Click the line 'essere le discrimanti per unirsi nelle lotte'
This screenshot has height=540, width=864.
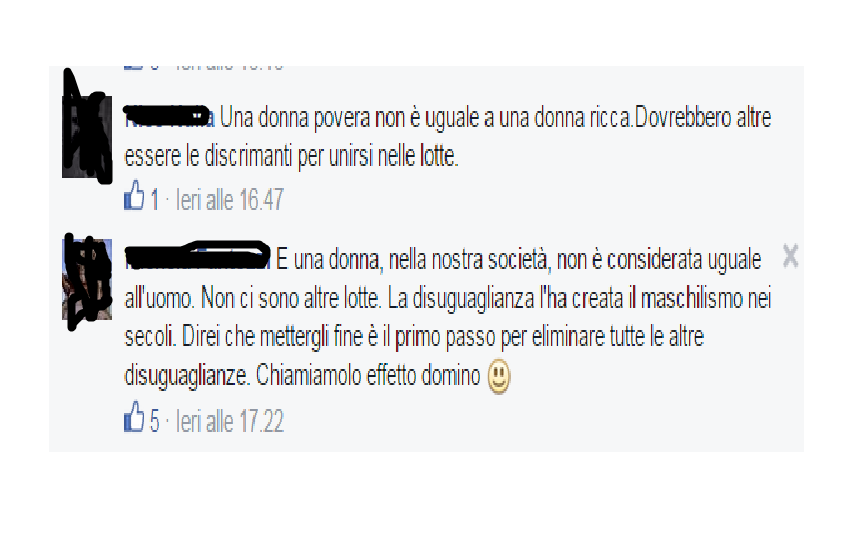pyautogui.click(x=291, y=156)
